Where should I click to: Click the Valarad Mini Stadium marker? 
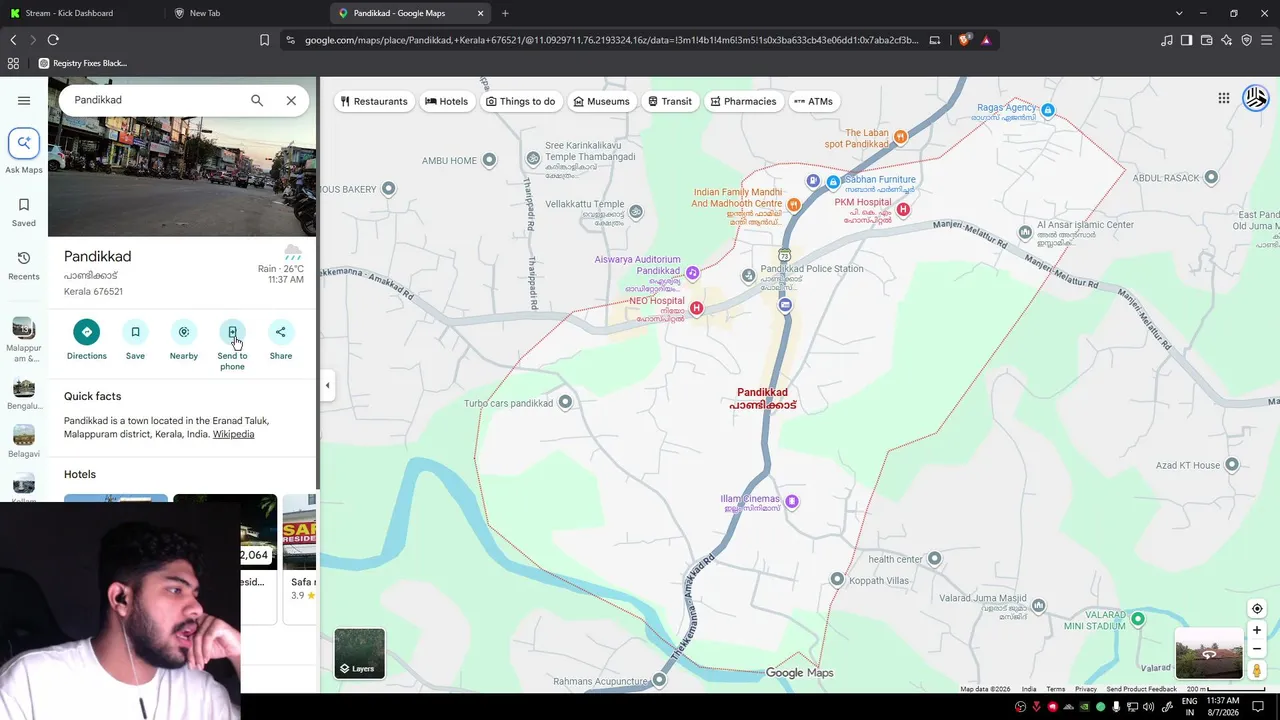1138,619
